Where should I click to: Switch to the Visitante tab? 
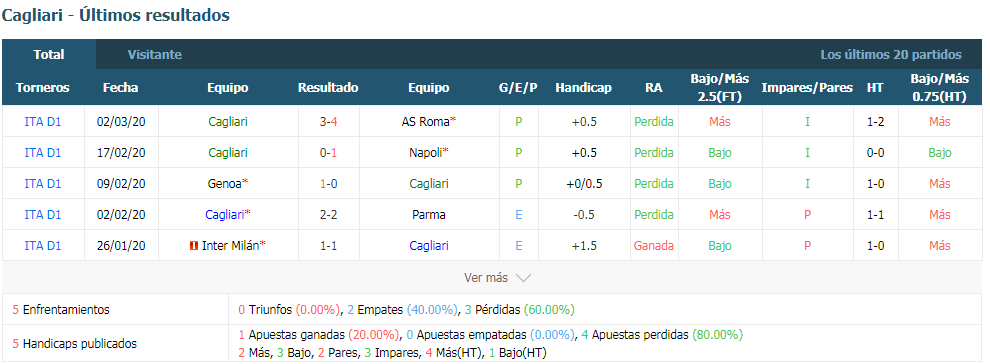click(x=155, y=55)
